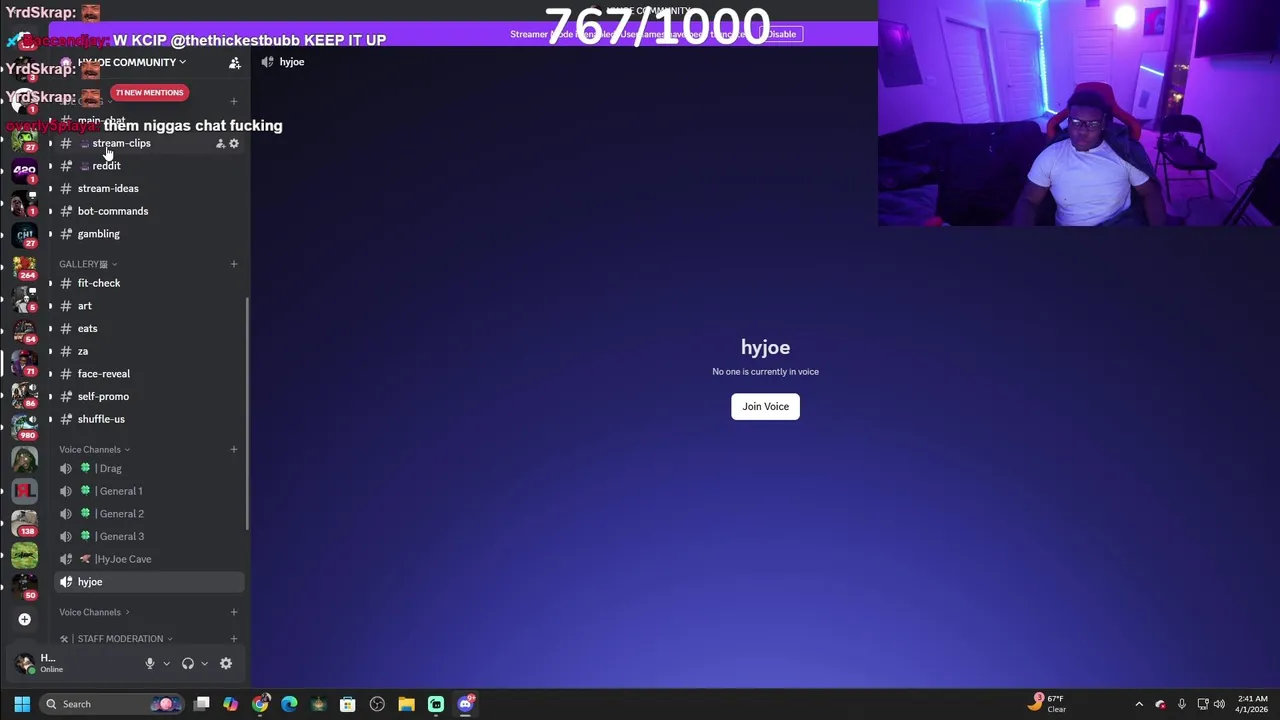
Task: Open the face-reveal channel
Action: (x=148, y=374)
